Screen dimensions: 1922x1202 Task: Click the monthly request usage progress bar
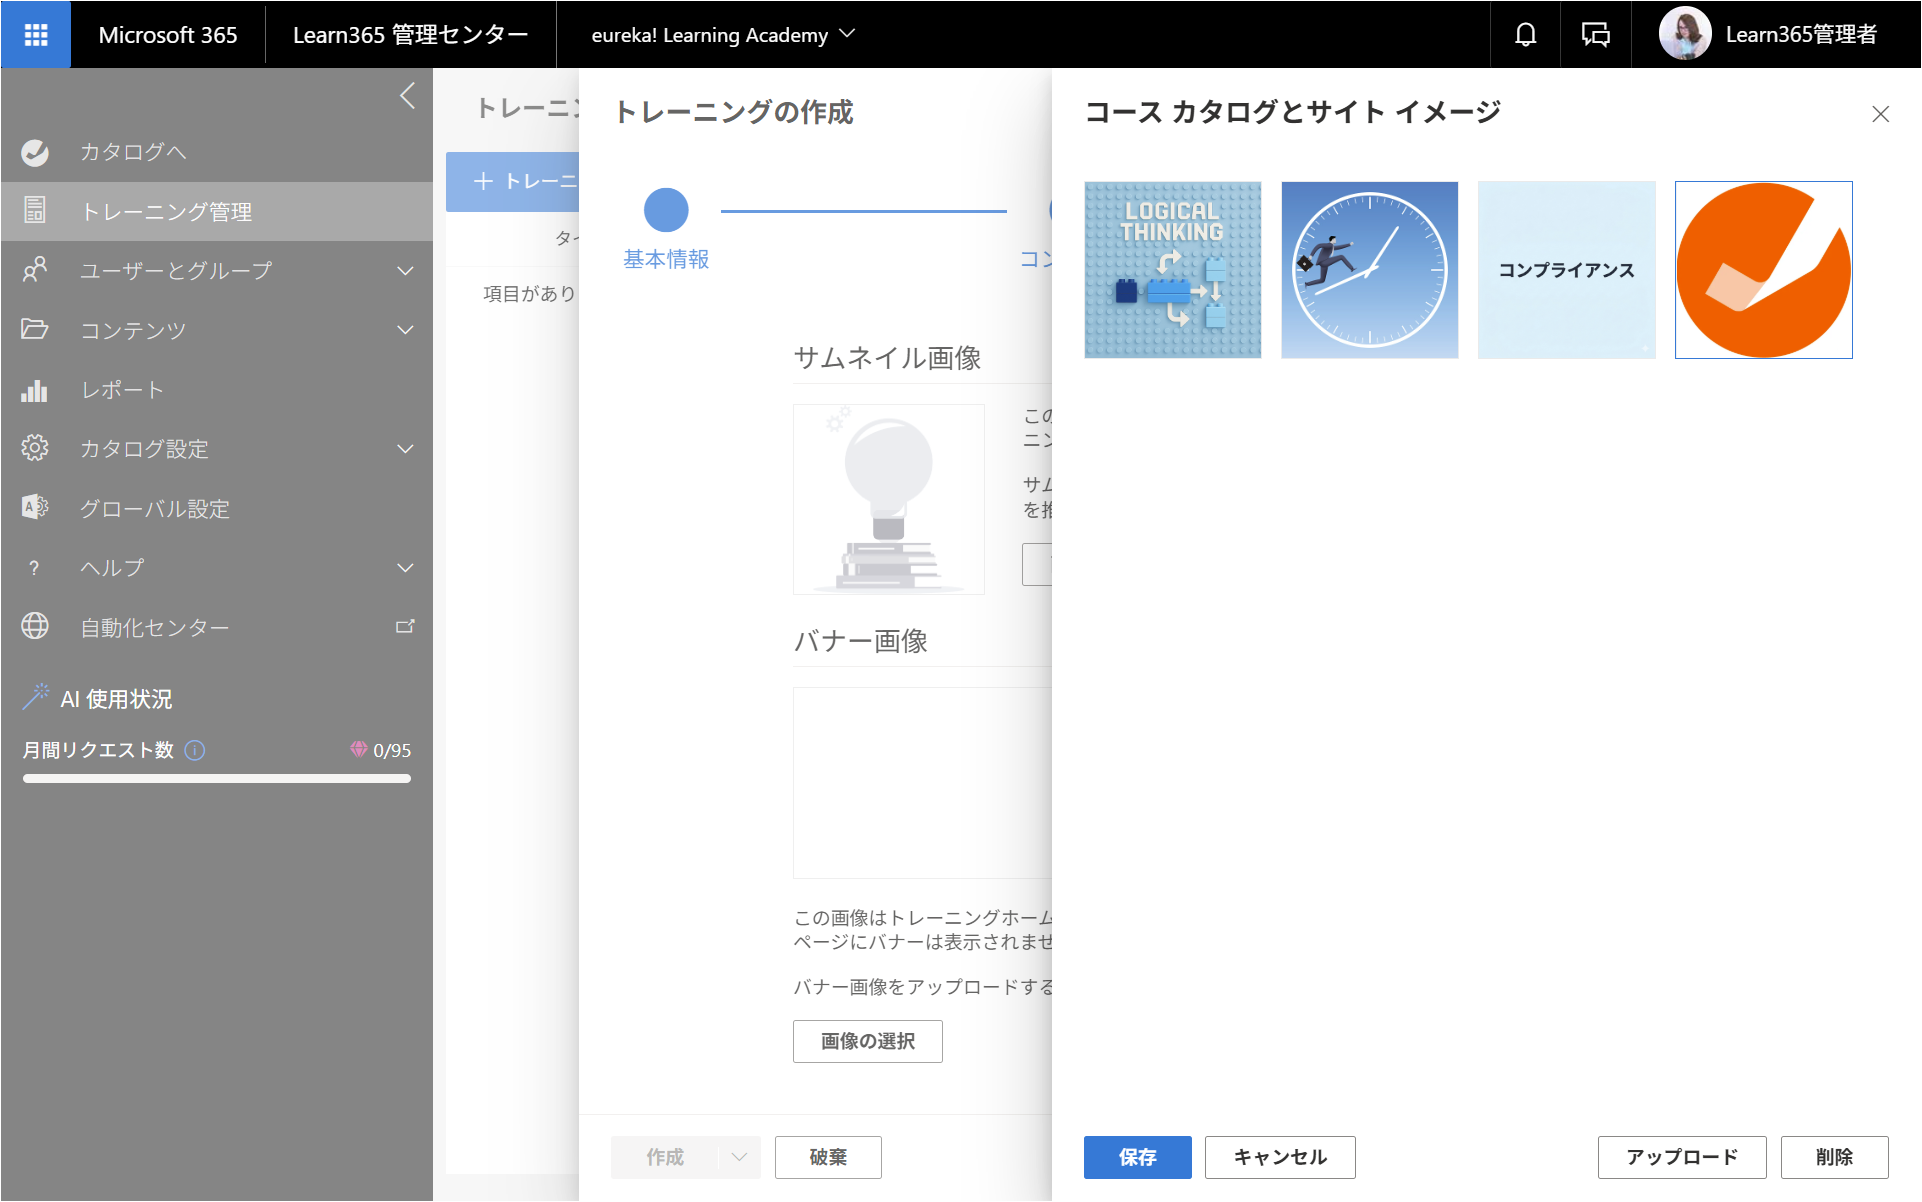coord(217,778)
